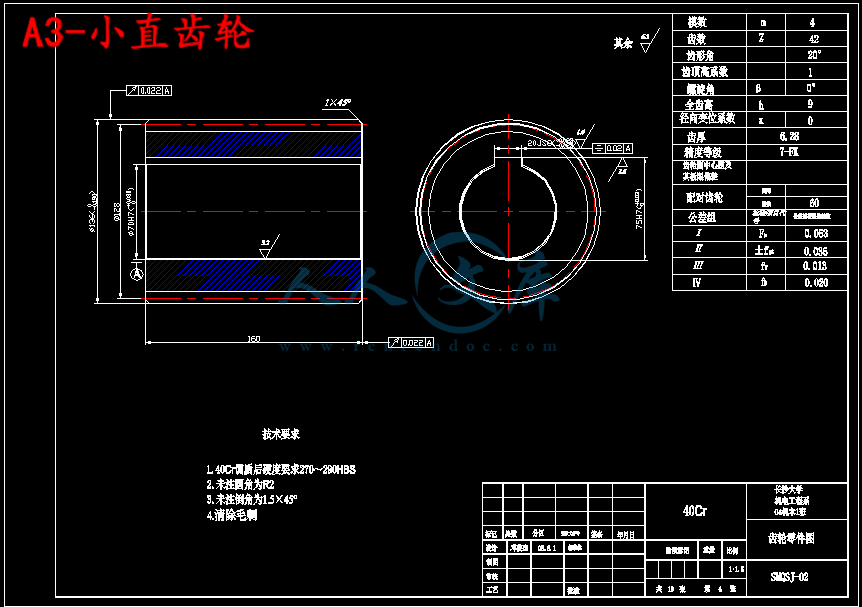
Task: Click the '0.013' value in group III row
Action: 815,266
